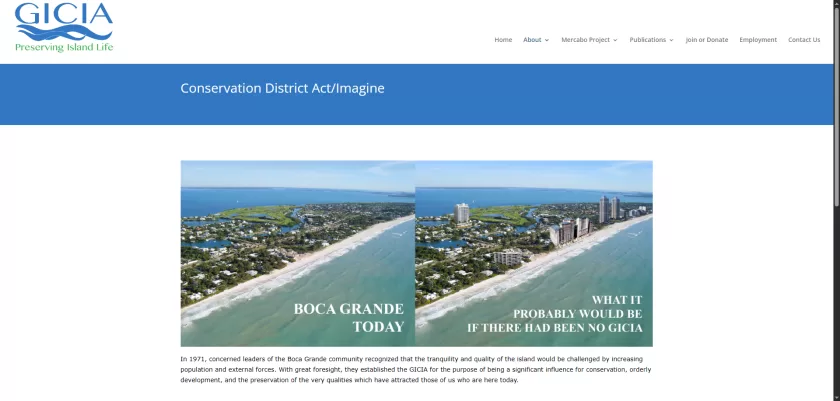Click the scrollbar up arrow
Image resolution: width=840 pixels, height=401 pixels.
pos(835,4)
